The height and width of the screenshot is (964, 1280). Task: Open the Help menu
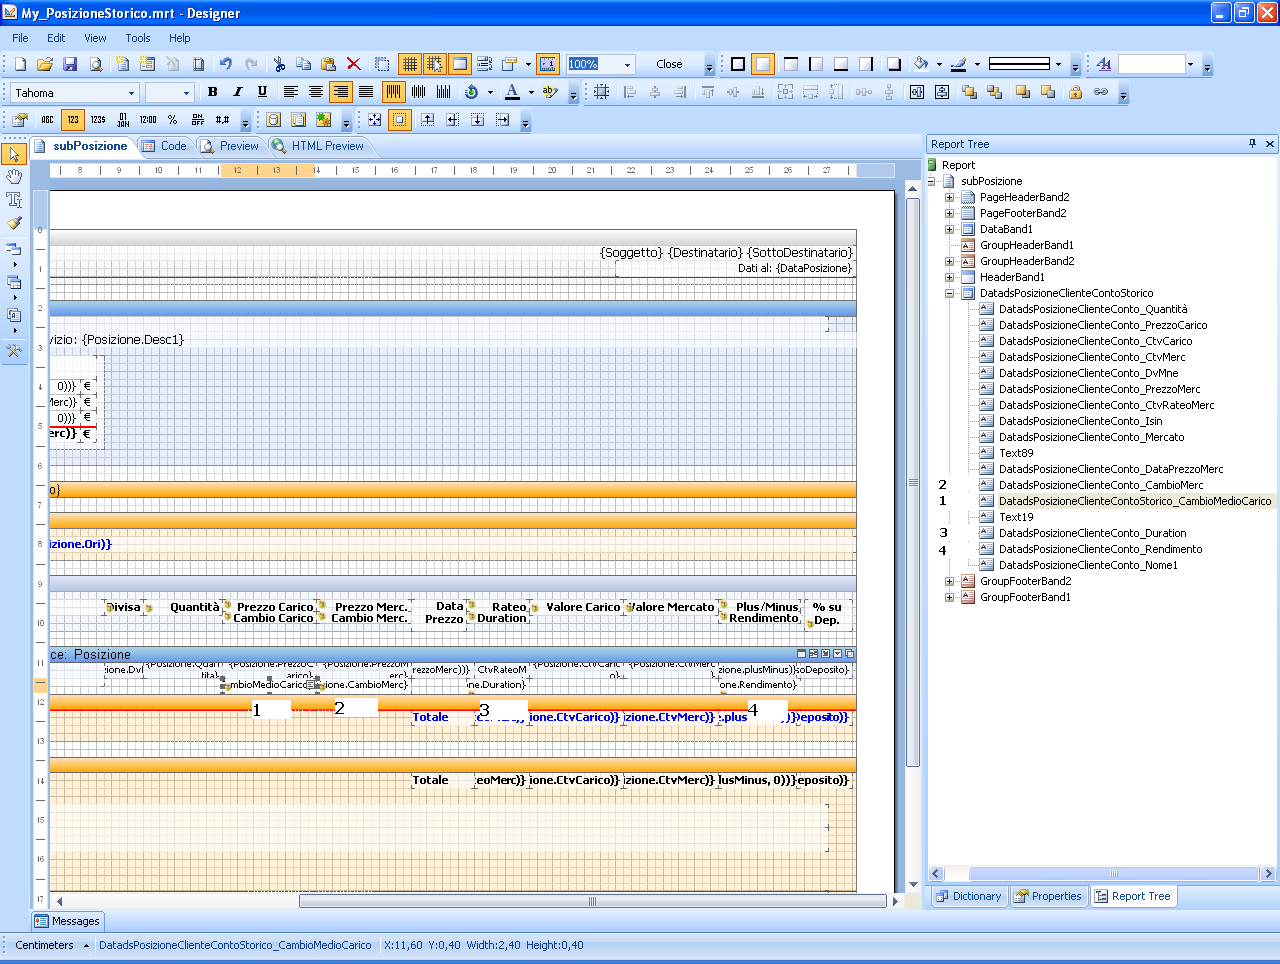click(180, 38)
